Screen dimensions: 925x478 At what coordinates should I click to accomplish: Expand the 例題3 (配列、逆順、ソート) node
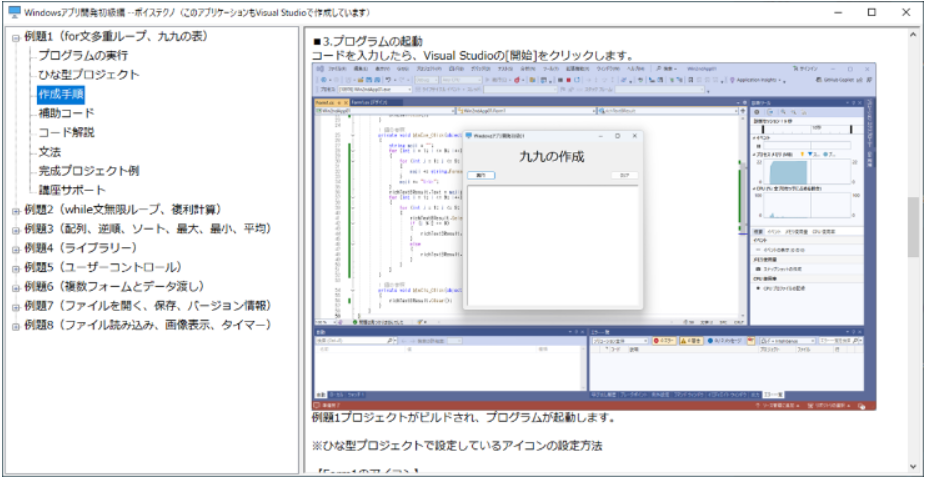16,230
